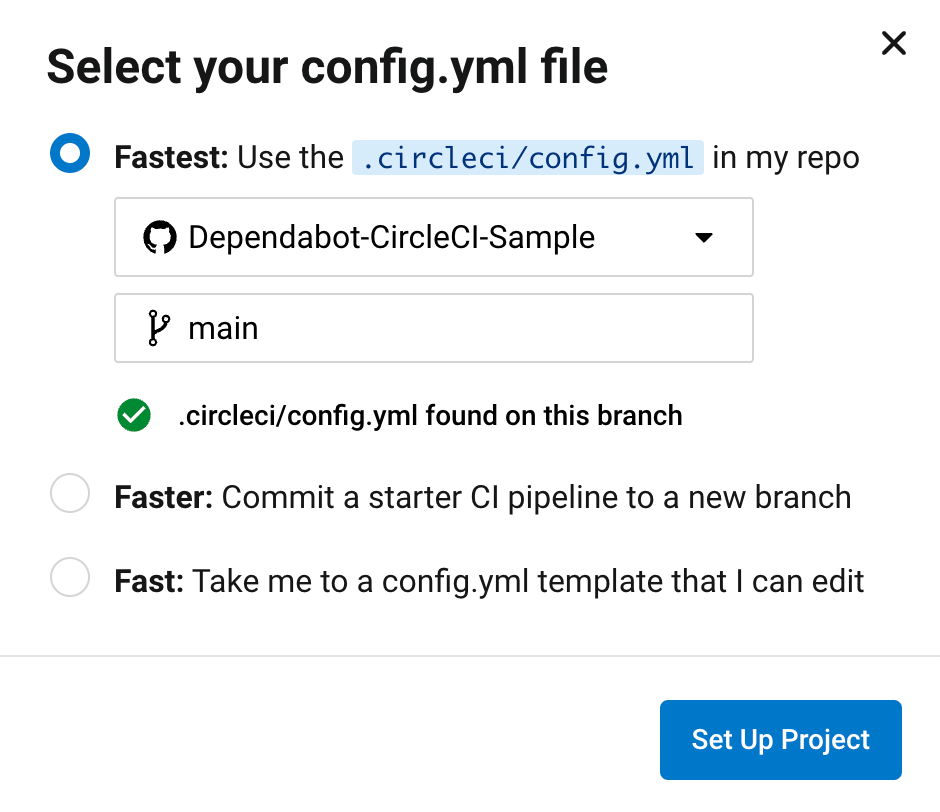Viewport: 940px width, 812px height.
Task: Click the green checkmark status icon
Action: pos(133,415)
